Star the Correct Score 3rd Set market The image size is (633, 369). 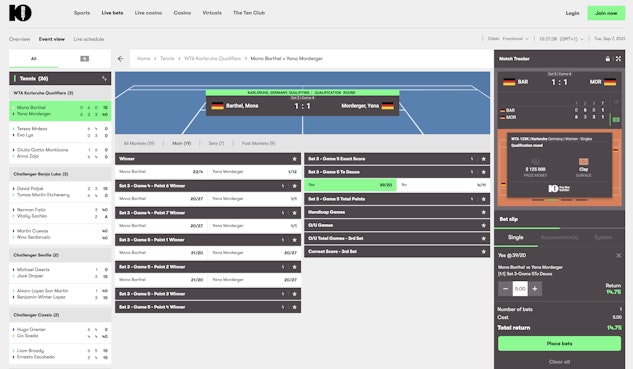(483, 252)
